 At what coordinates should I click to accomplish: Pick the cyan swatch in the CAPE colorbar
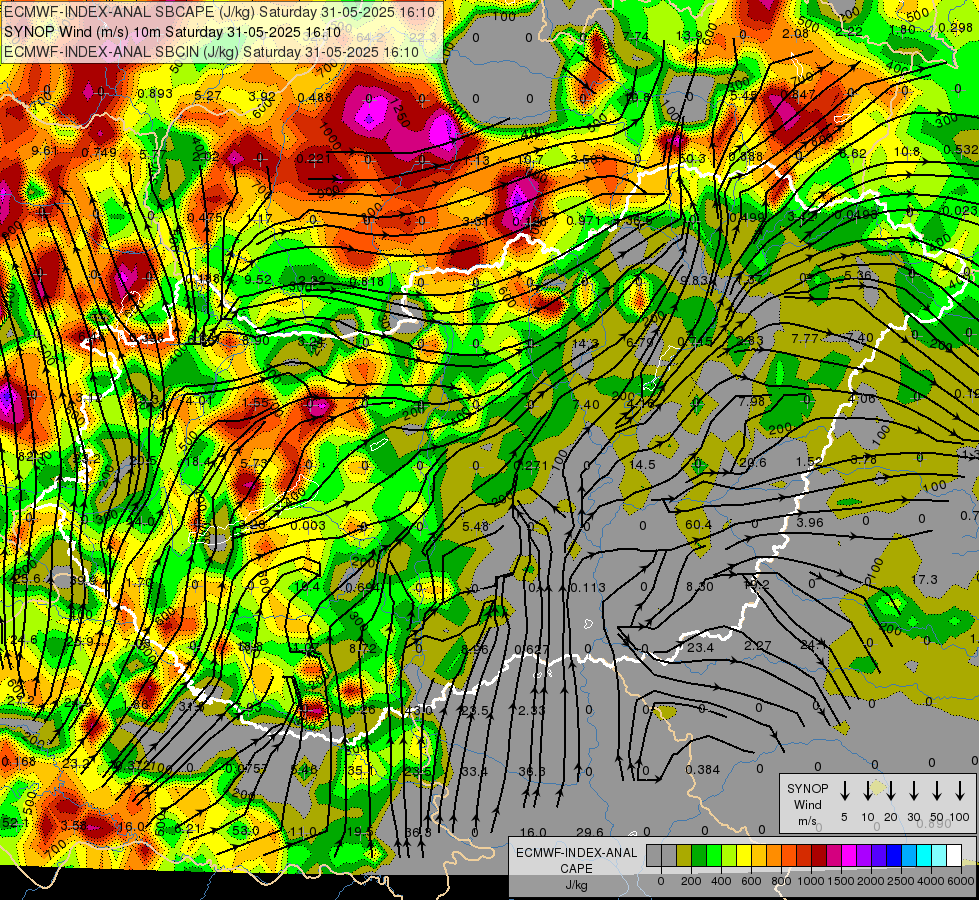point(923,855)
